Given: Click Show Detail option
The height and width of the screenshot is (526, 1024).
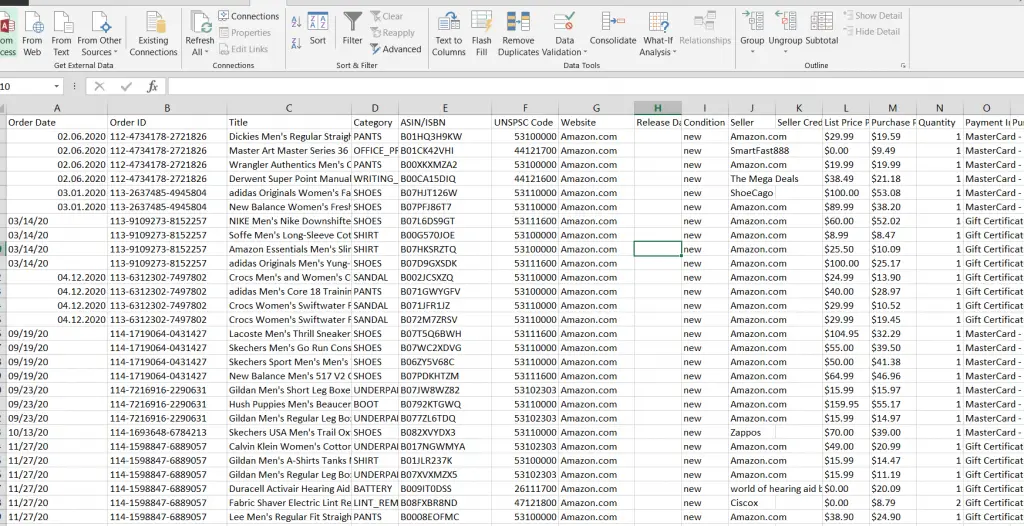Looking at the screenshot, I should point(872,16).
